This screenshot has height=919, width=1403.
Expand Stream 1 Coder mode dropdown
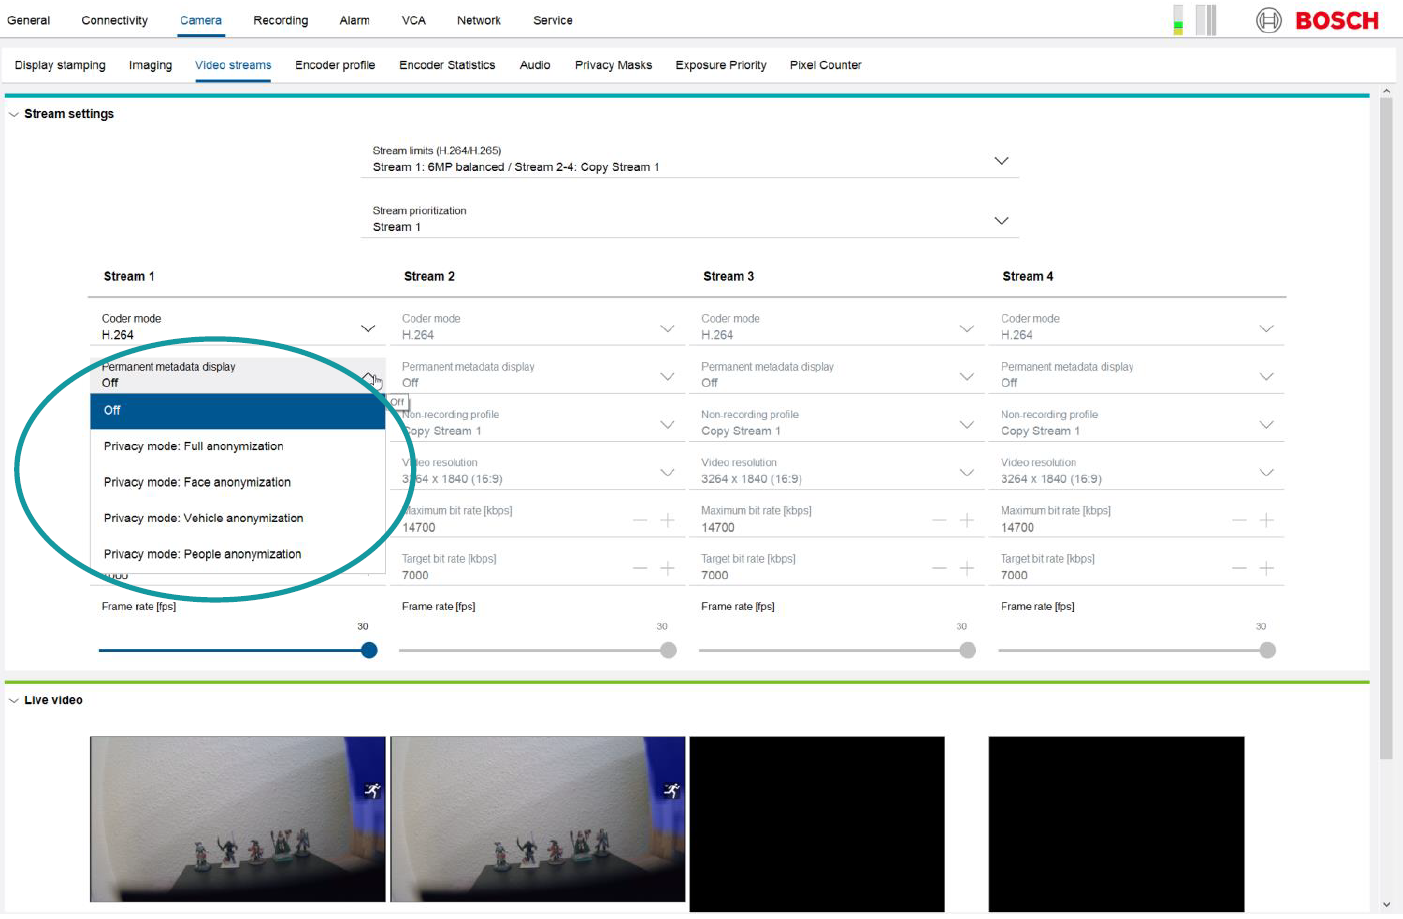click(368, 328)
